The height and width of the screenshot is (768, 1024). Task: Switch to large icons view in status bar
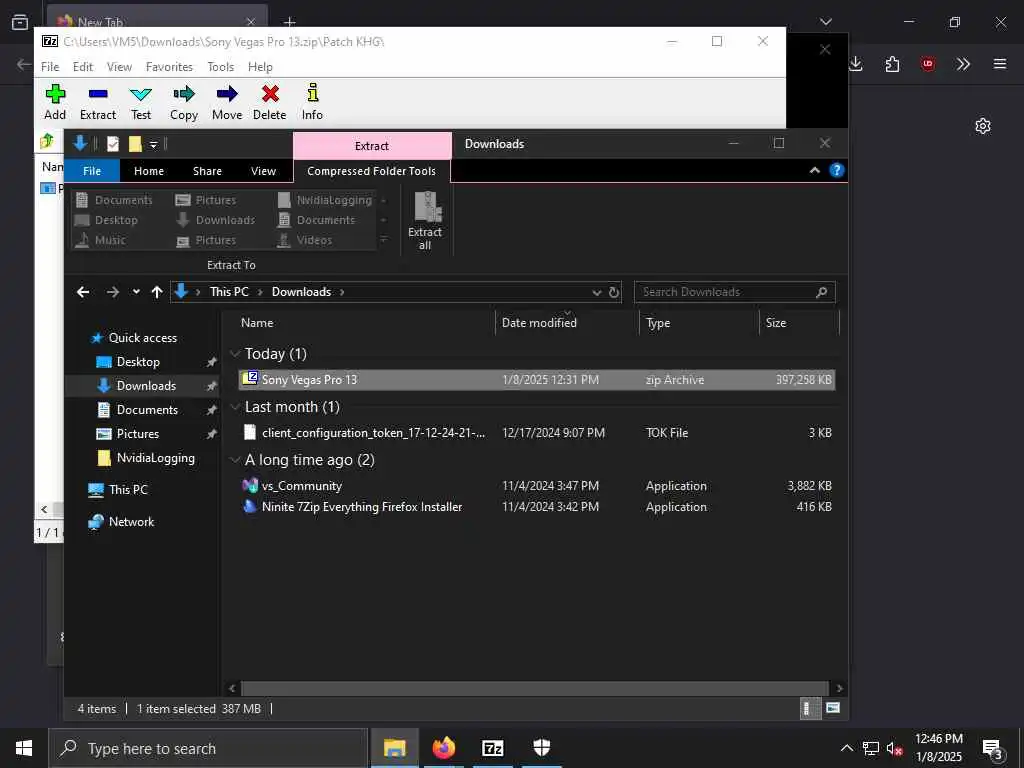point(833,708)
